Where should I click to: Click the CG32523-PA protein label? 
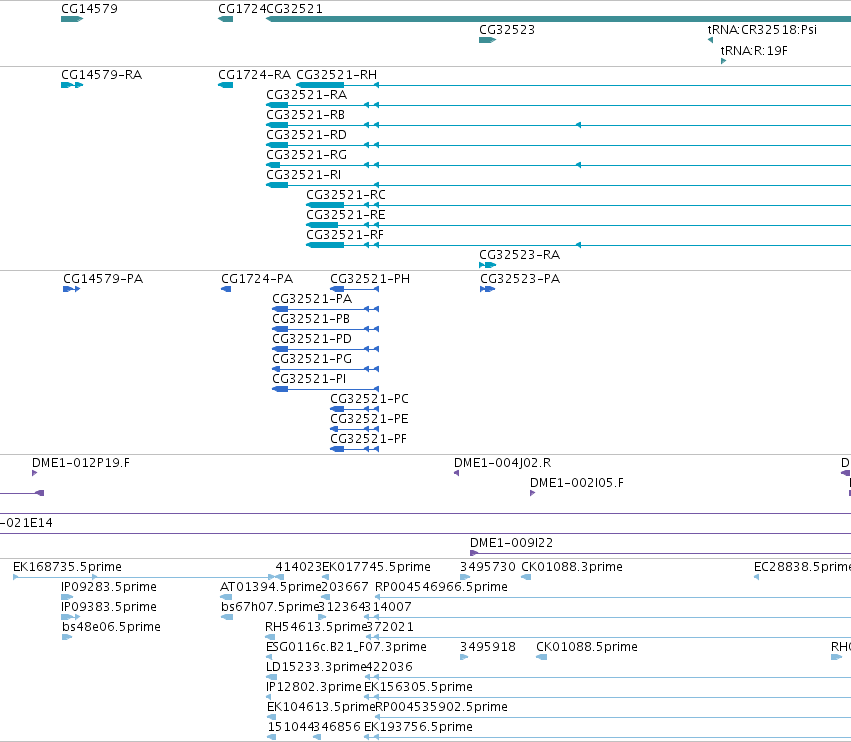pyautogui.click(x=520, y=278)
